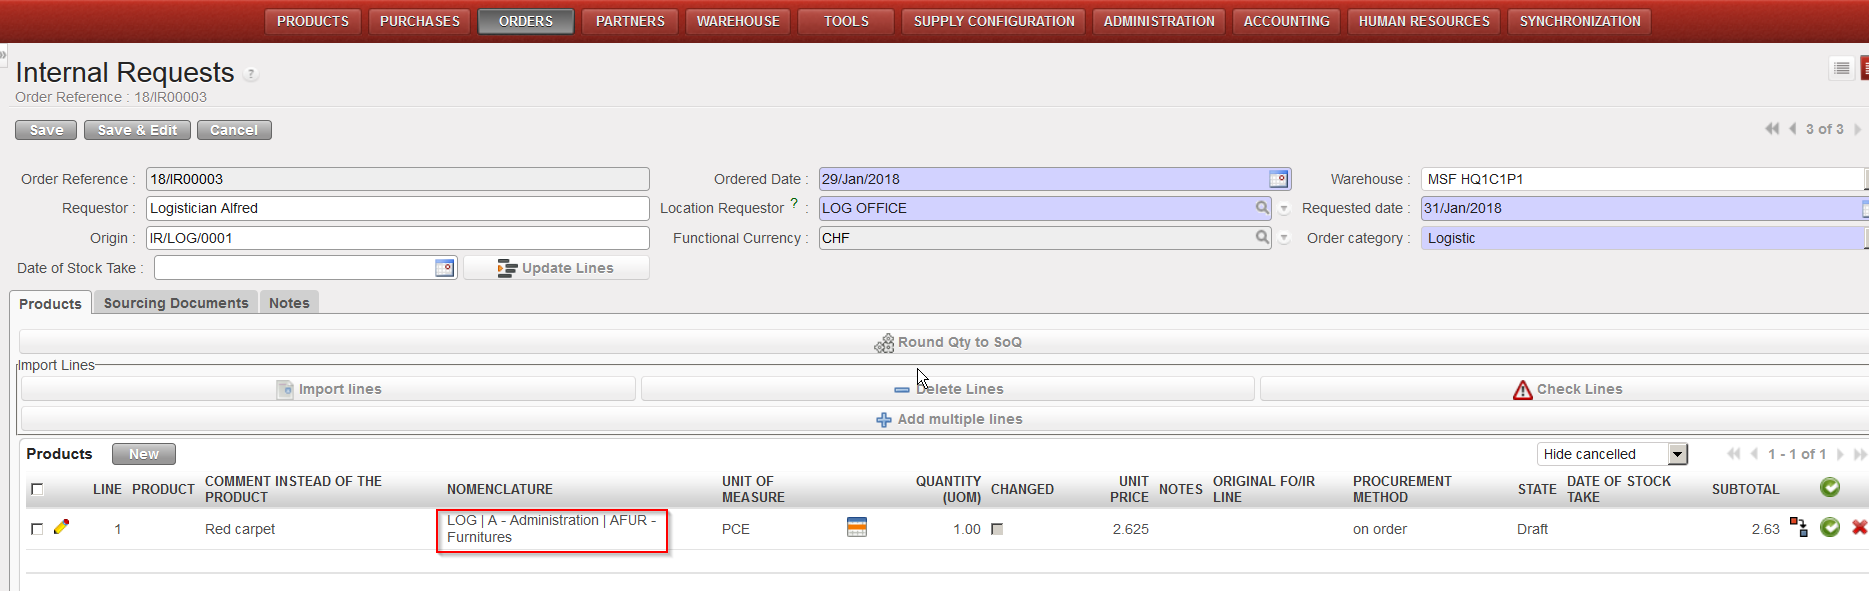Expand the Location Requestor dropdown arrow

pos(1284,209)
